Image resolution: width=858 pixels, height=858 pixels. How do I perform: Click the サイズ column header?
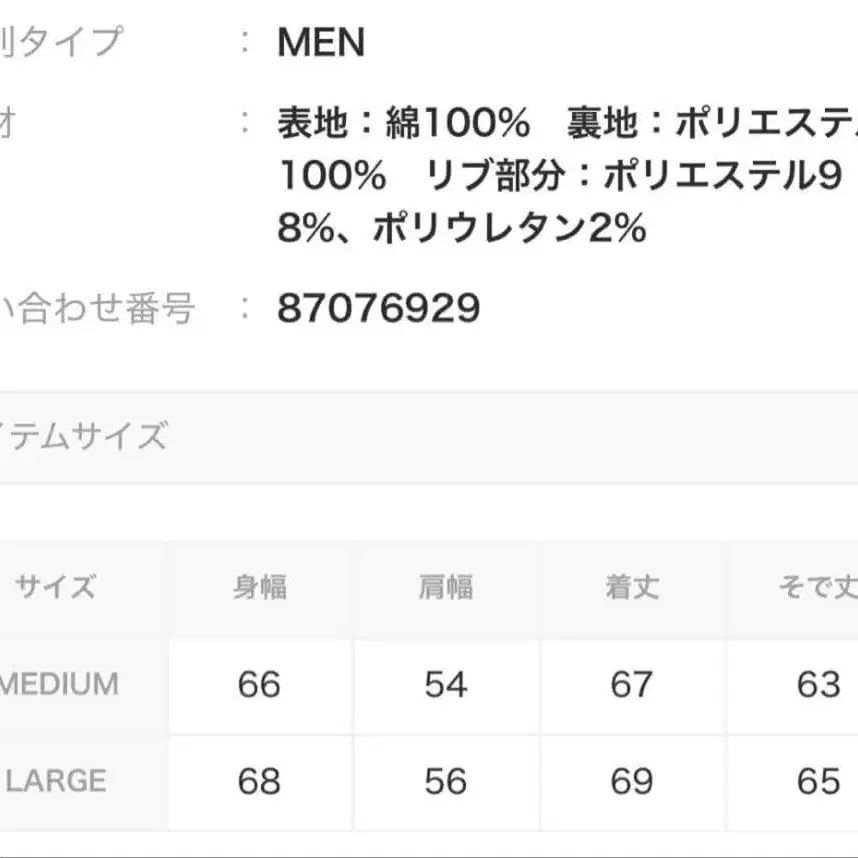(56, 587)
